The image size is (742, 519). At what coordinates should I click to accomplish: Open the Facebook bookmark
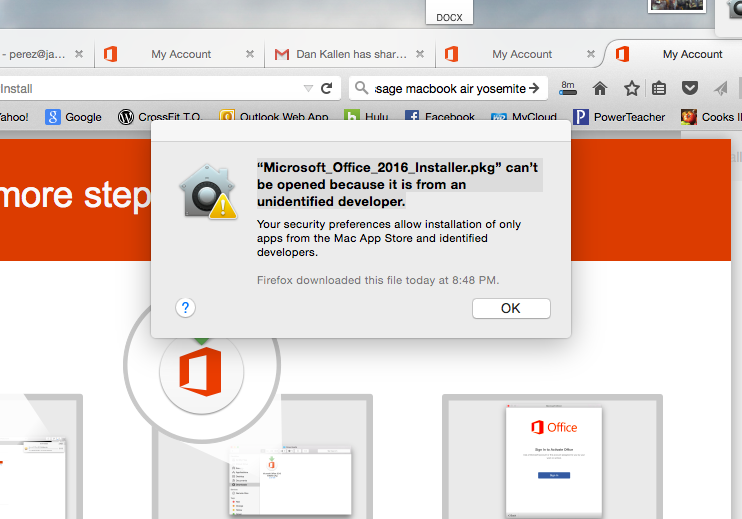[440, 117]
